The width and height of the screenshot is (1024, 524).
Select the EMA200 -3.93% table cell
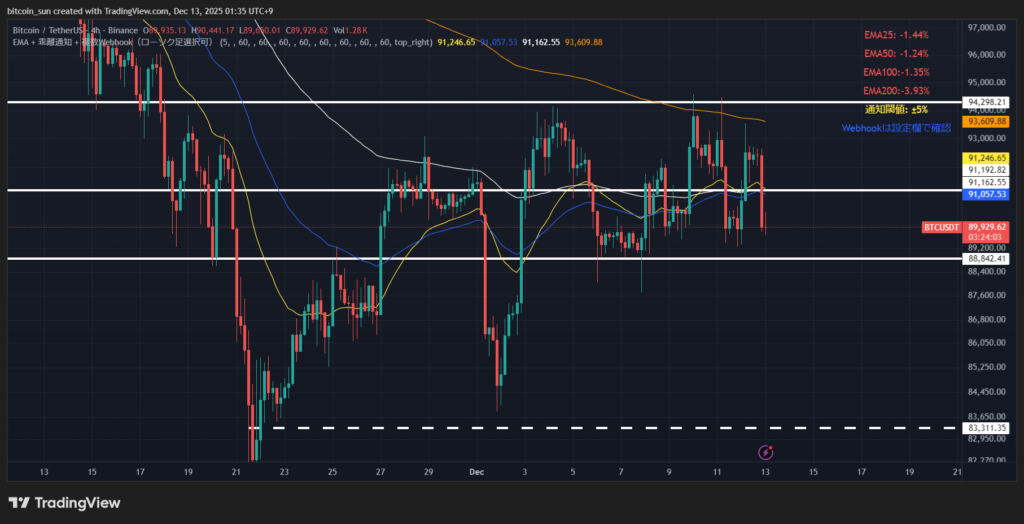pyautogui.click(x=897, y=91)
